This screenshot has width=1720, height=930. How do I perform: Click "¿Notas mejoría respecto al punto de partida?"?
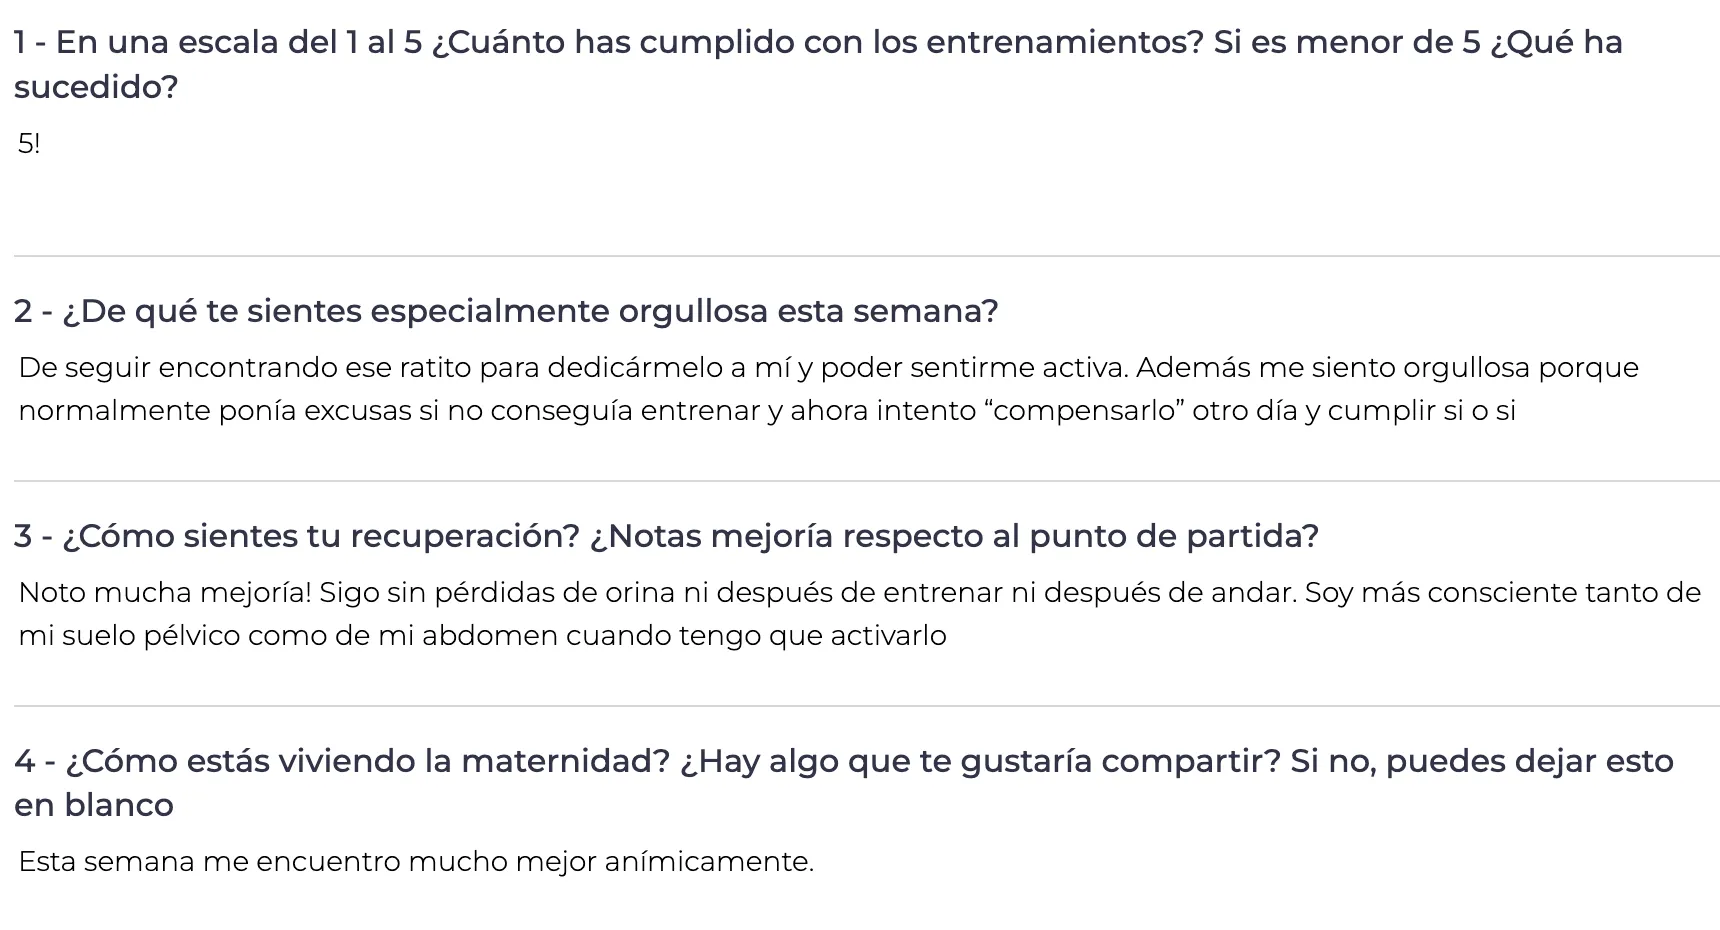pos(954,537)
